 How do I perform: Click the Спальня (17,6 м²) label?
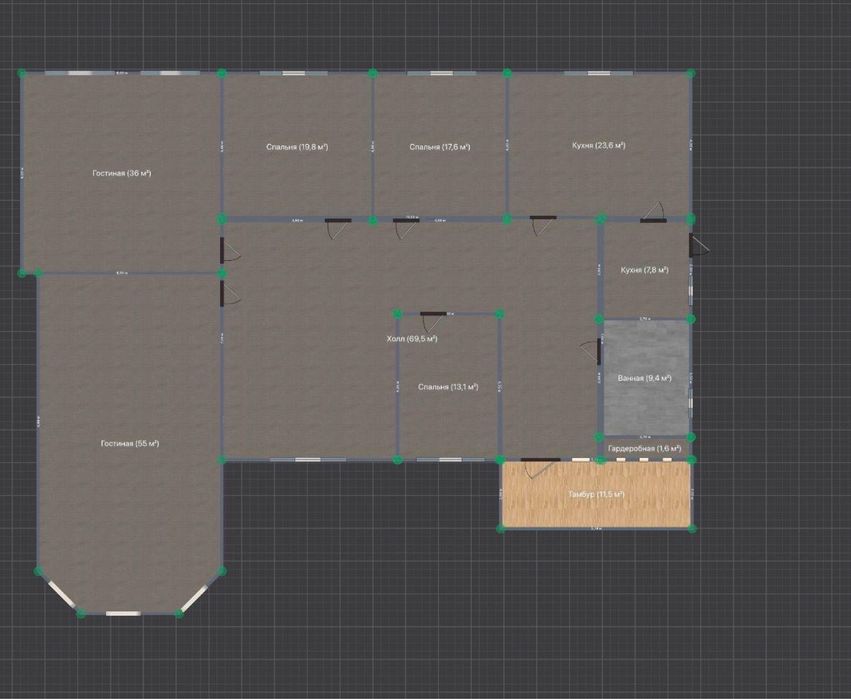(x=440, y=147)
